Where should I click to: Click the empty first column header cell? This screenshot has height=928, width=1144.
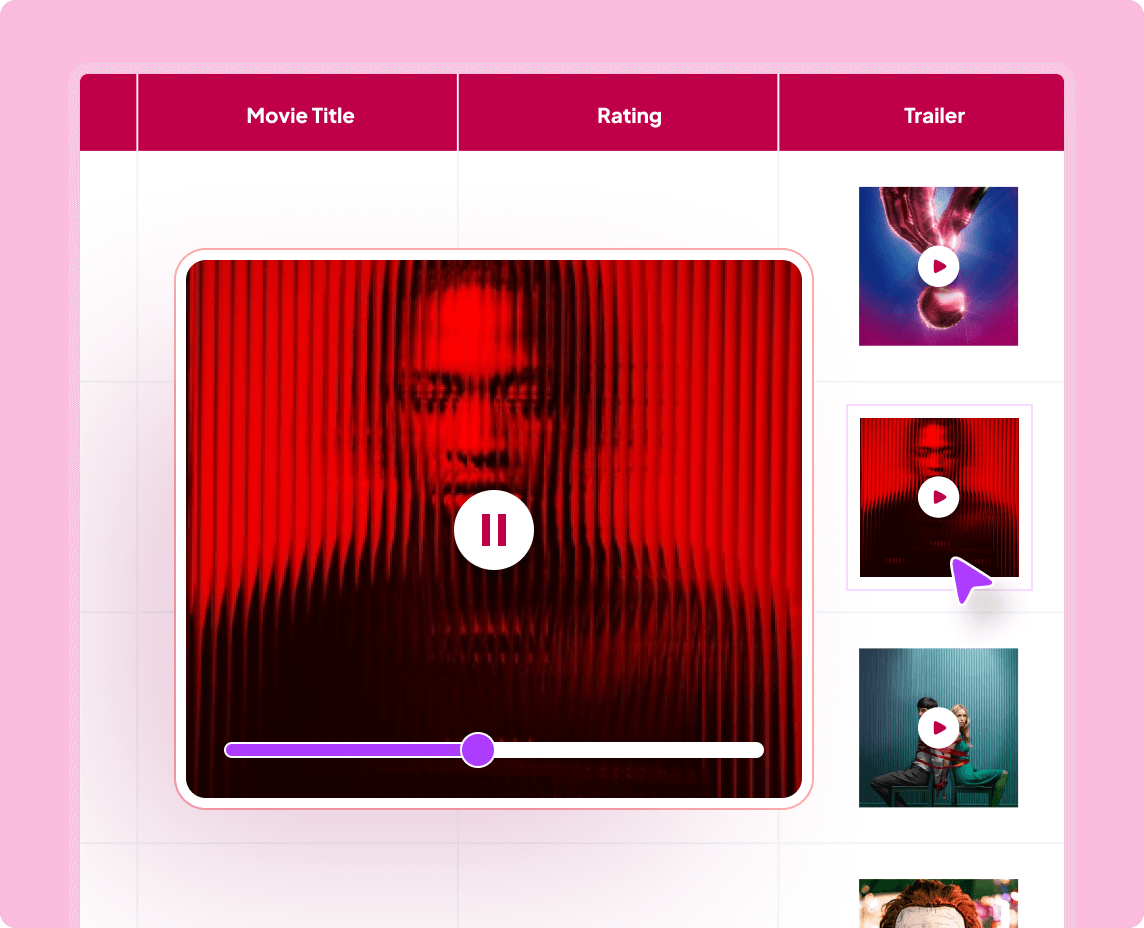109,113
